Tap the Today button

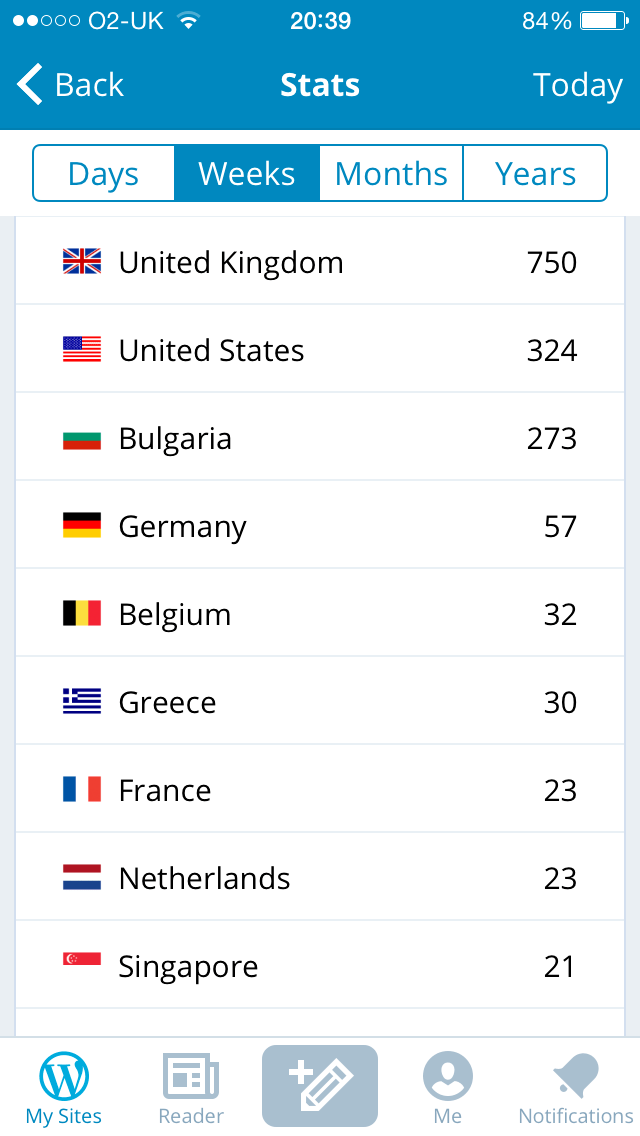coord(577,85)
